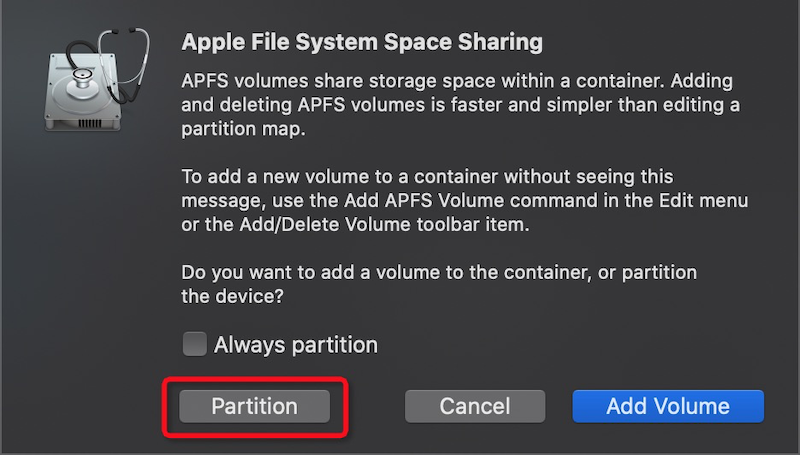This screenshot has width=800, height=455.
Task: Click the "Always partition" checkbox label text
Action: tap(296, 345)
